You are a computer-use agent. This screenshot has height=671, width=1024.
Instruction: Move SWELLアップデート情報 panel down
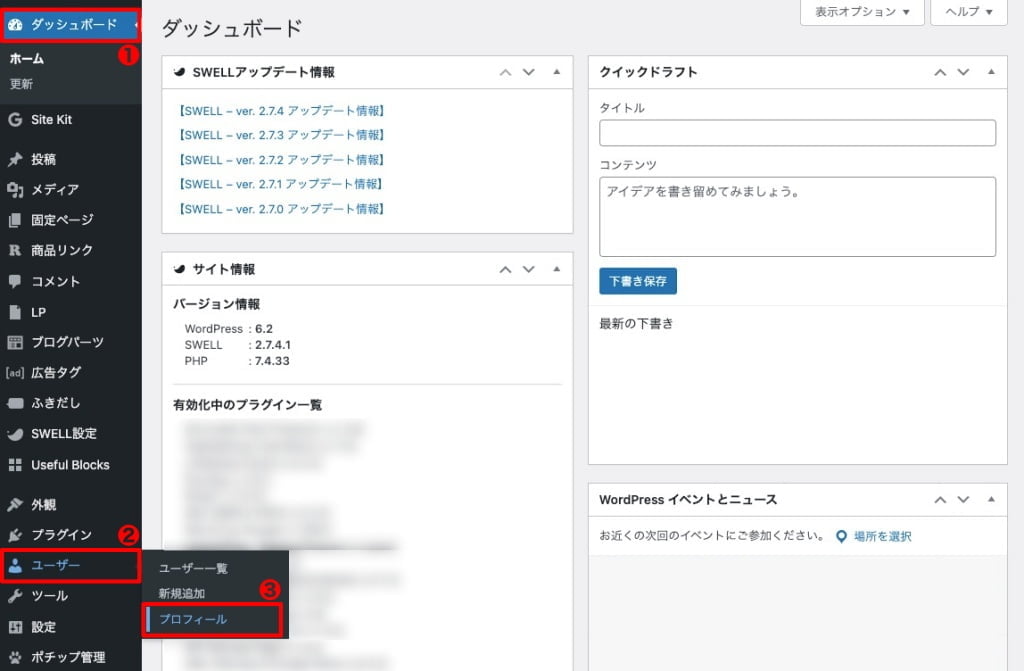[528, 72]
